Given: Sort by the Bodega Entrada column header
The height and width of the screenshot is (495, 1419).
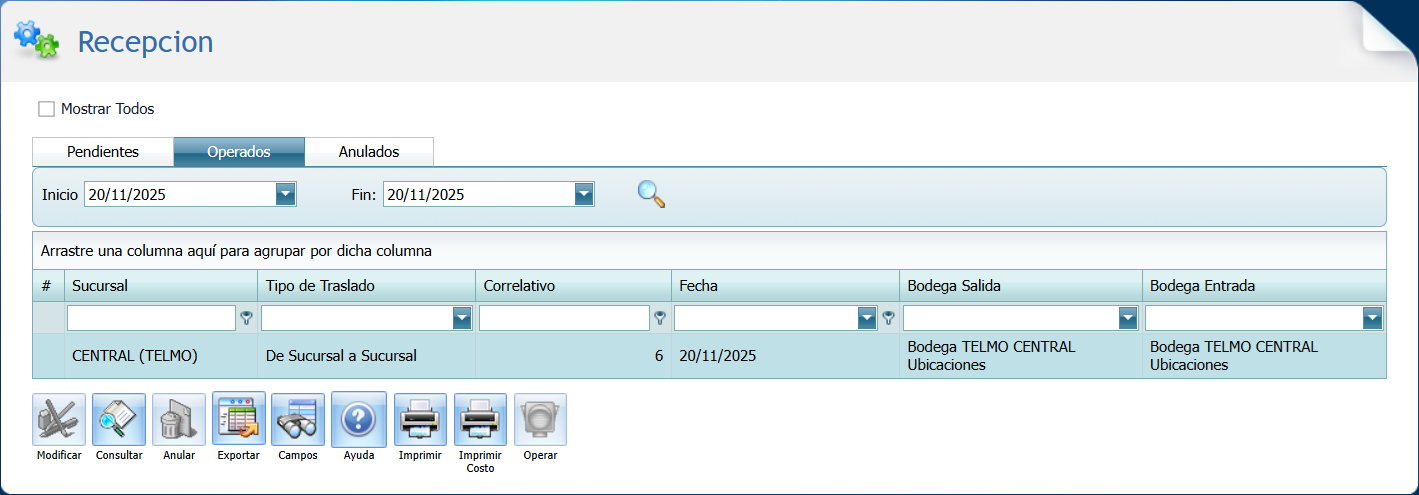Looking at the screenshot, I should click(1264, 286).
